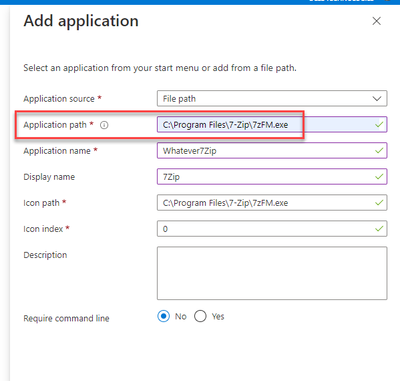Click the green checkmark in Application name field

(x=379, y=151)
